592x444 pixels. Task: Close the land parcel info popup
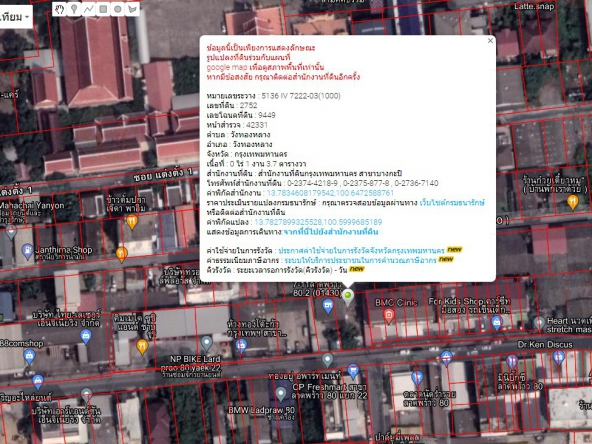coord(490,41)
